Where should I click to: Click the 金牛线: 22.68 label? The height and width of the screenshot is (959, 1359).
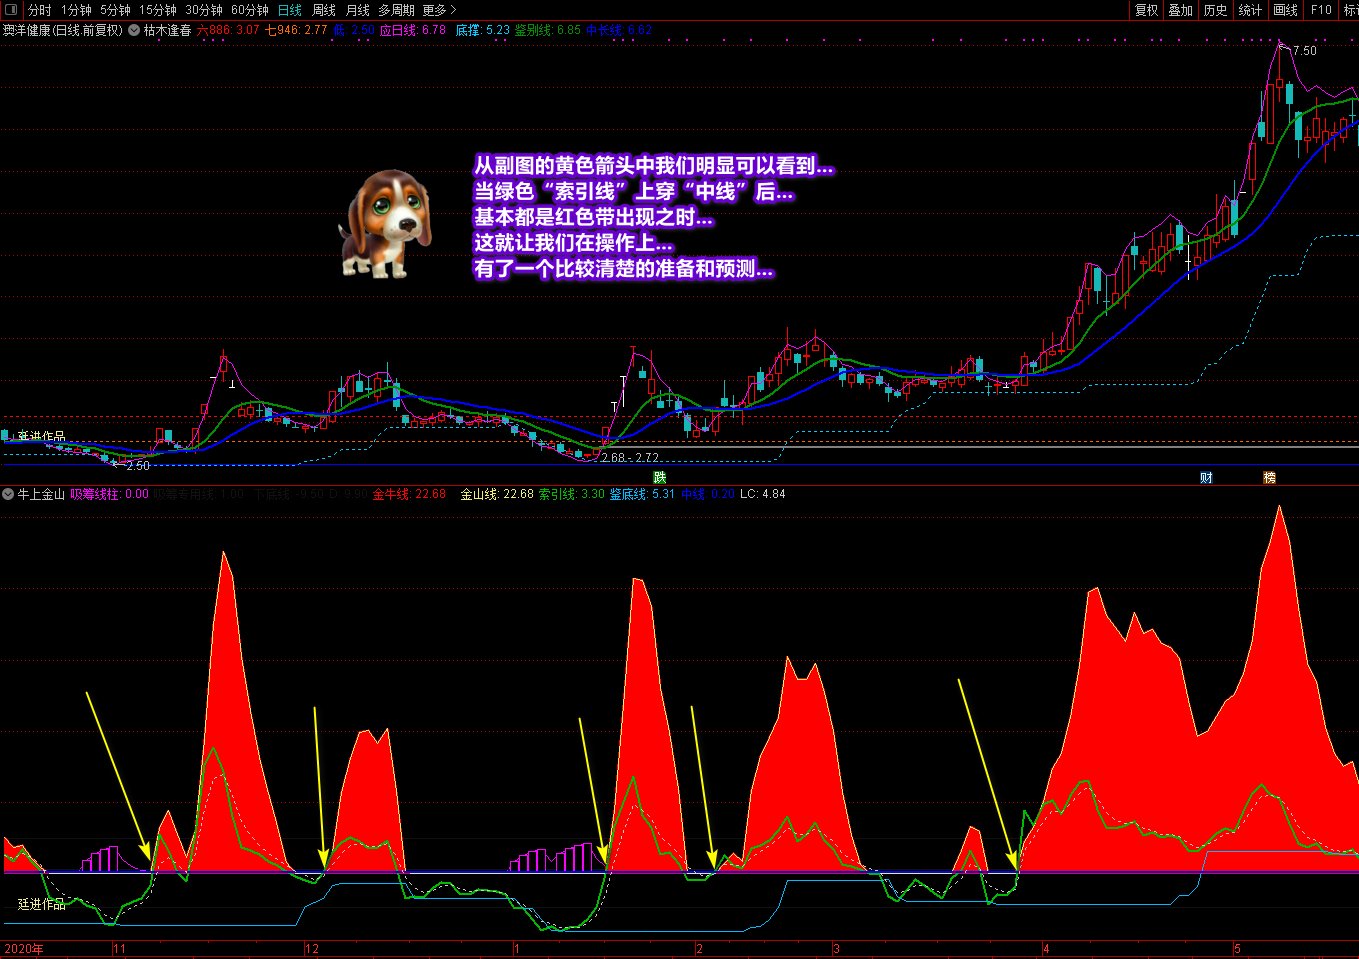pyautogui.click(x=409, y=494)
